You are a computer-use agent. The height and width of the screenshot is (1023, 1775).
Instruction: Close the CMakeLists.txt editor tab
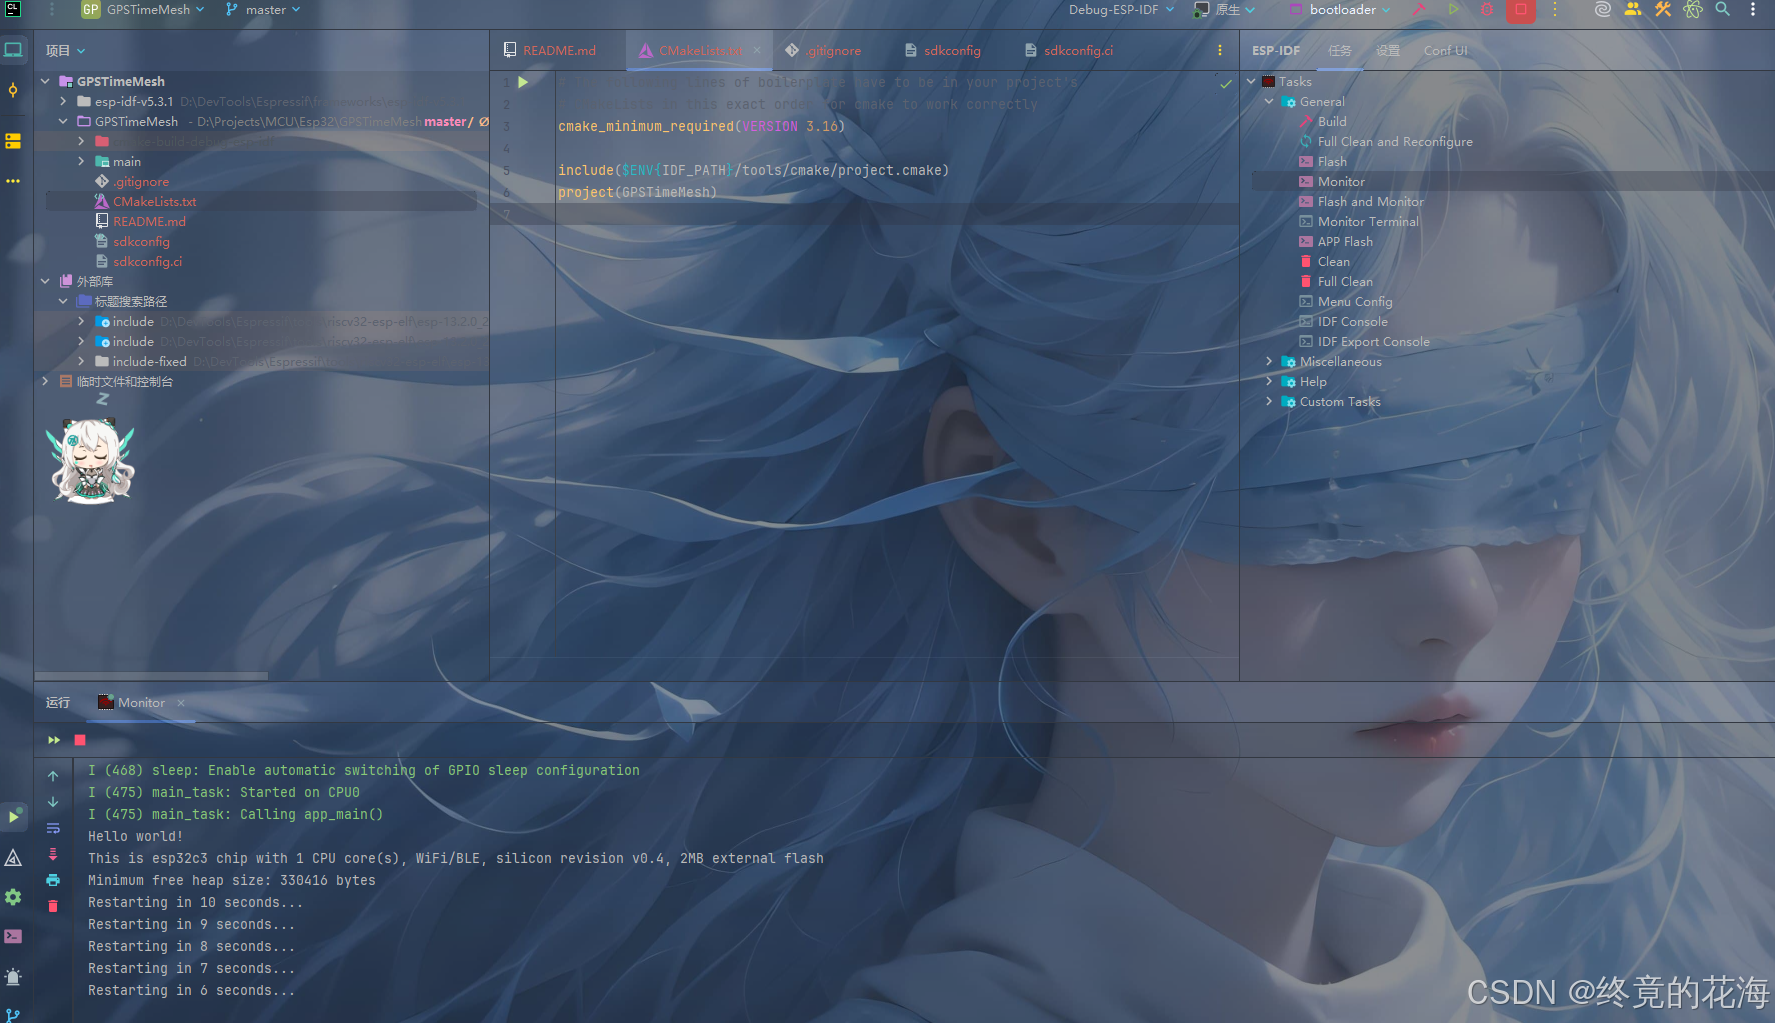point(757,51)
